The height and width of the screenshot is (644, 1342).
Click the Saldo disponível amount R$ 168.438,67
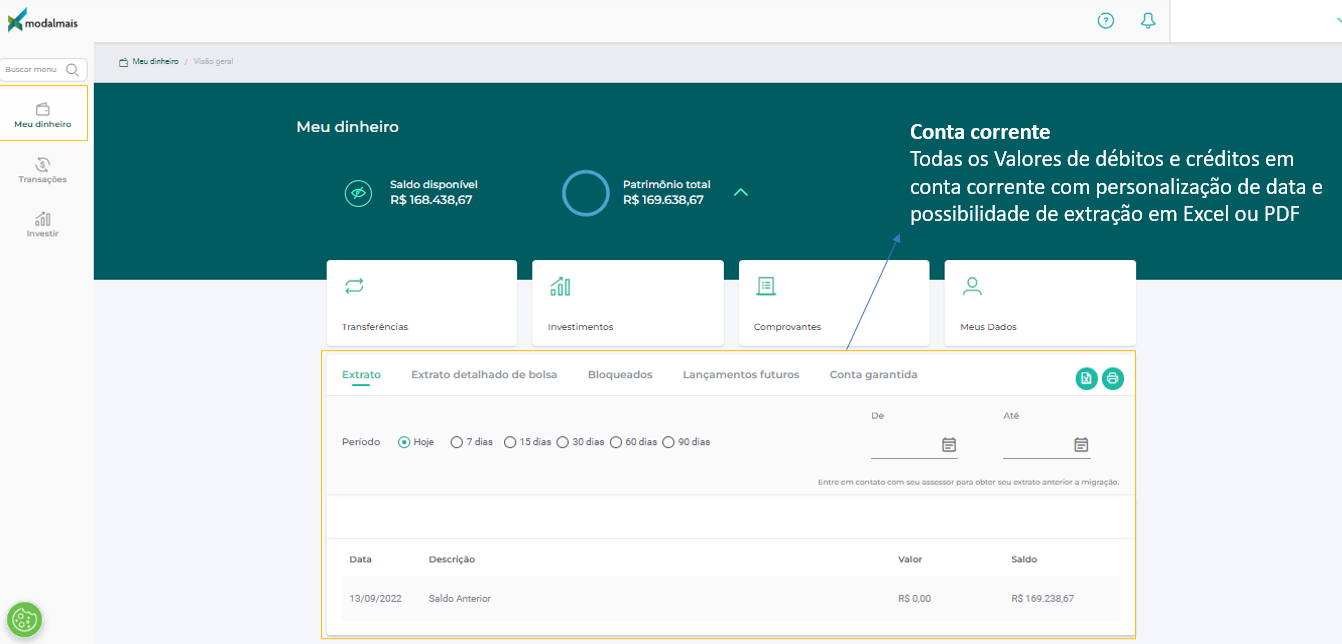click(431, 200)
